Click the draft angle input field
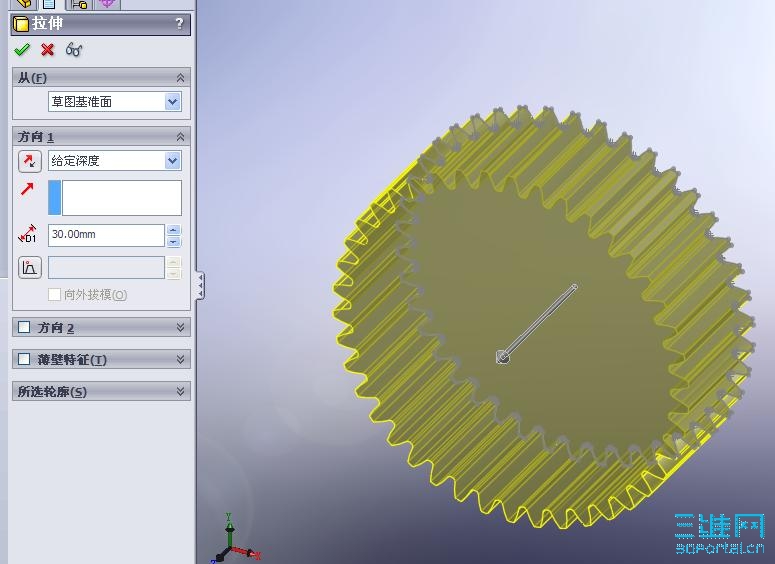The width and height of the screenshot is (775, 564). click(x=106, y=267)
